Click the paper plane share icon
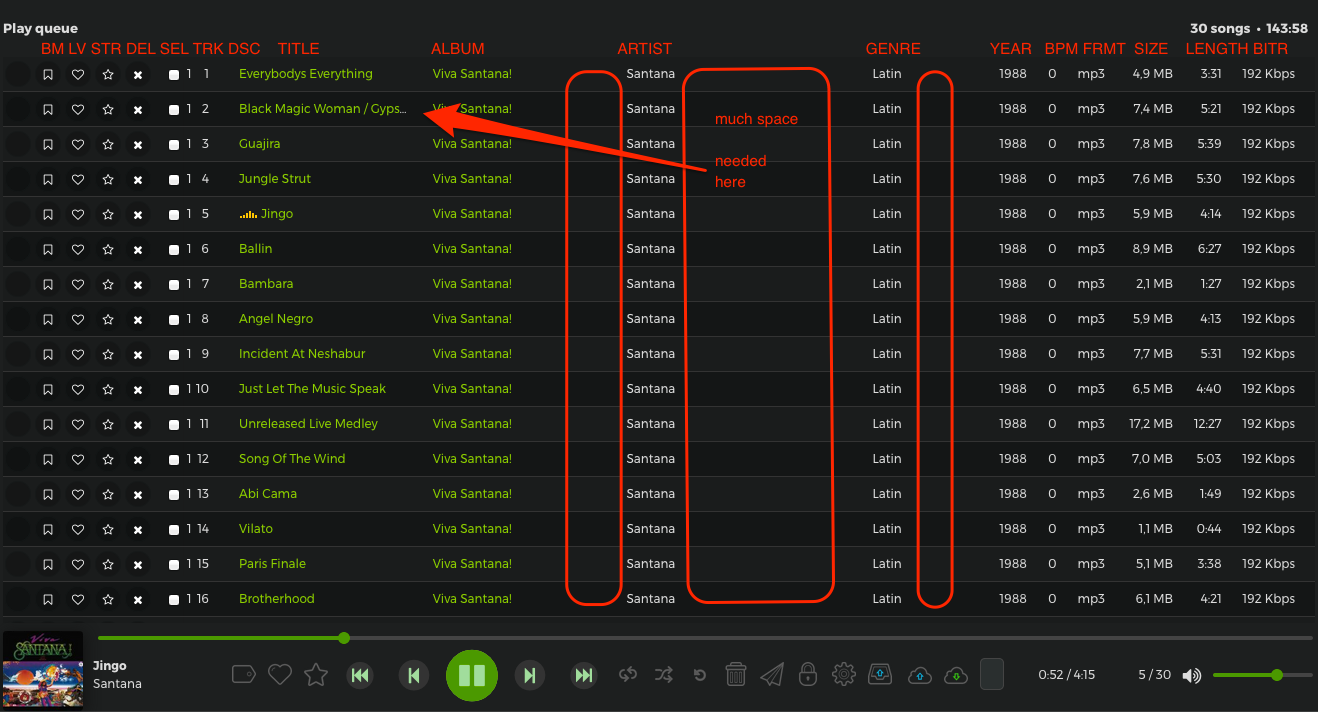Image resolution: width=1318 pixels, height=712 pixels. tap(772, 675)
